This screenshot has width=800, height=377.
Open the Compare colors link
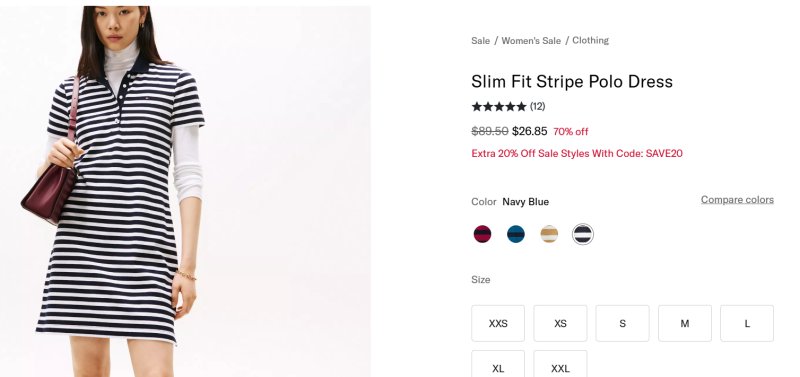[x=737, y=199]
